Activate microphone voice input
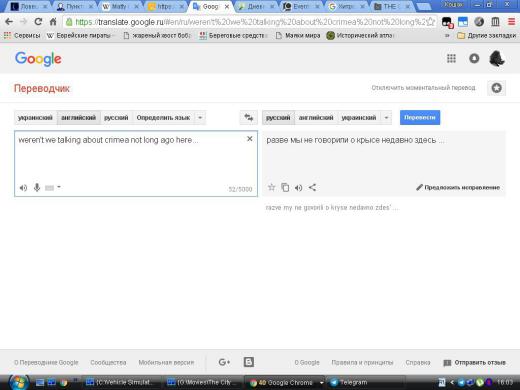Screen dimensions: 520x390 click(x=37, y=188)
